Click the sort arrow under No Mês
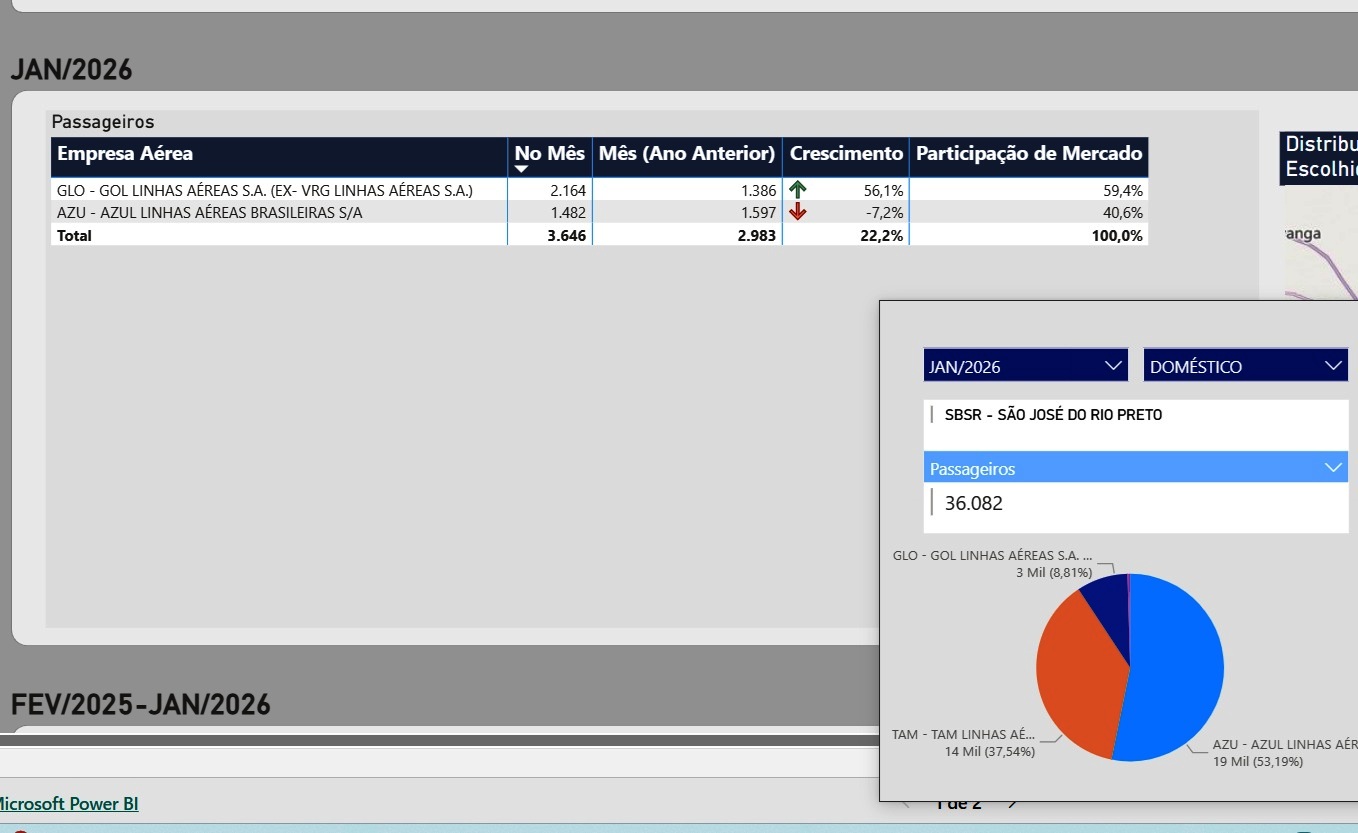 521,170
